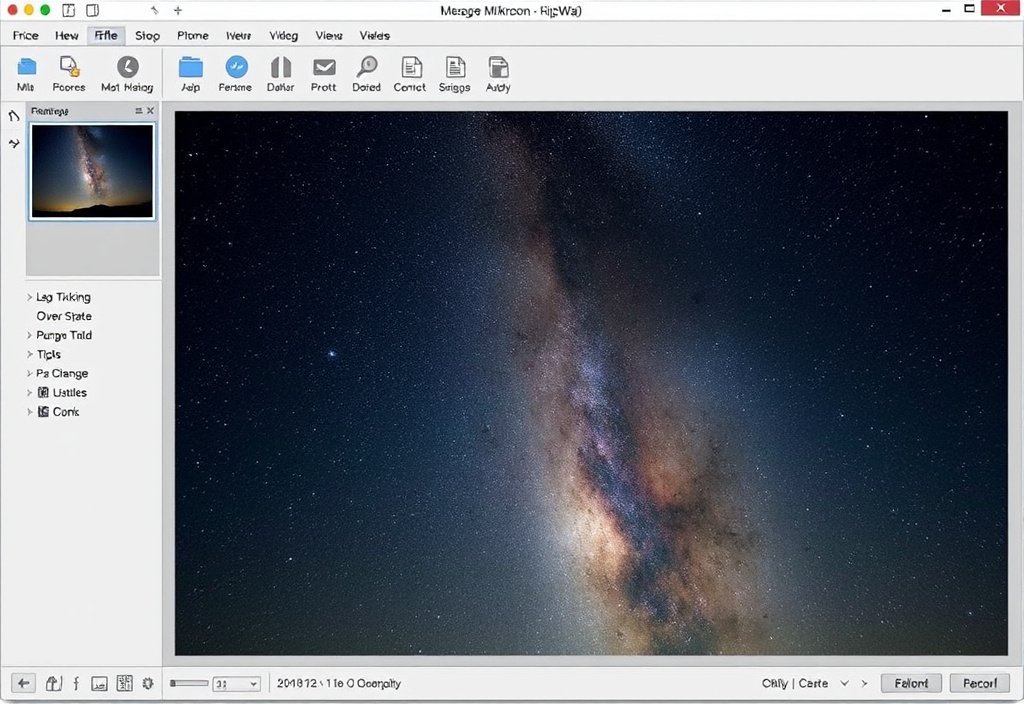Screen dimensions: 1024x704
Task: Collapse the panel with the minimize glyph
Action: 140,111
